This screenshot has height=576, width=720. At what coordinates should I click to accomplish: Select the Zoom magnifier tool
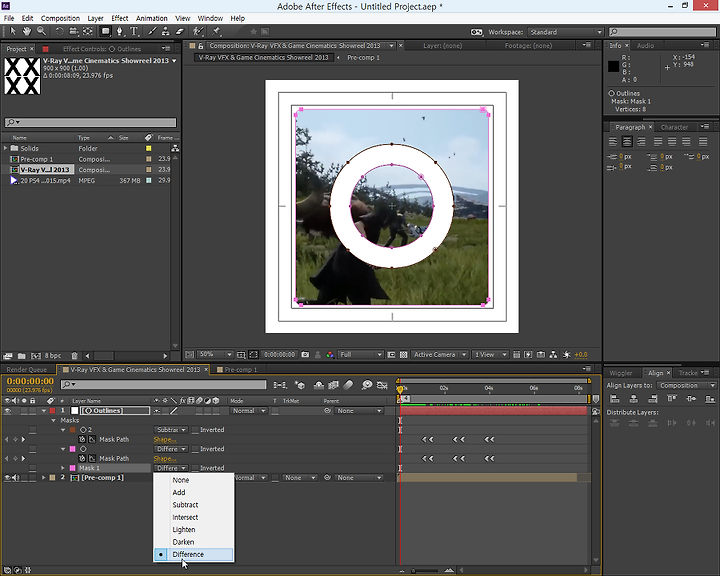(41, 31)
